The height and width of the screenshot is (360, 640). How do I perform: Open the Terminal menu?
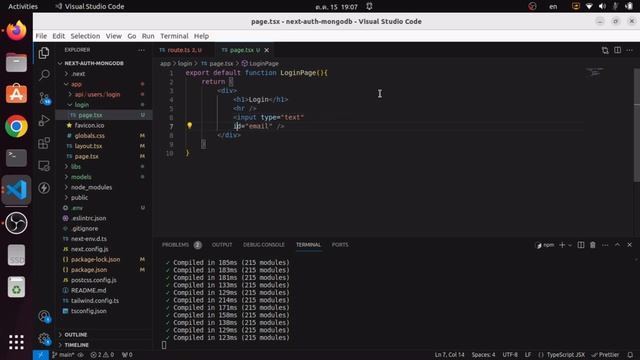(x=174, y=36)
